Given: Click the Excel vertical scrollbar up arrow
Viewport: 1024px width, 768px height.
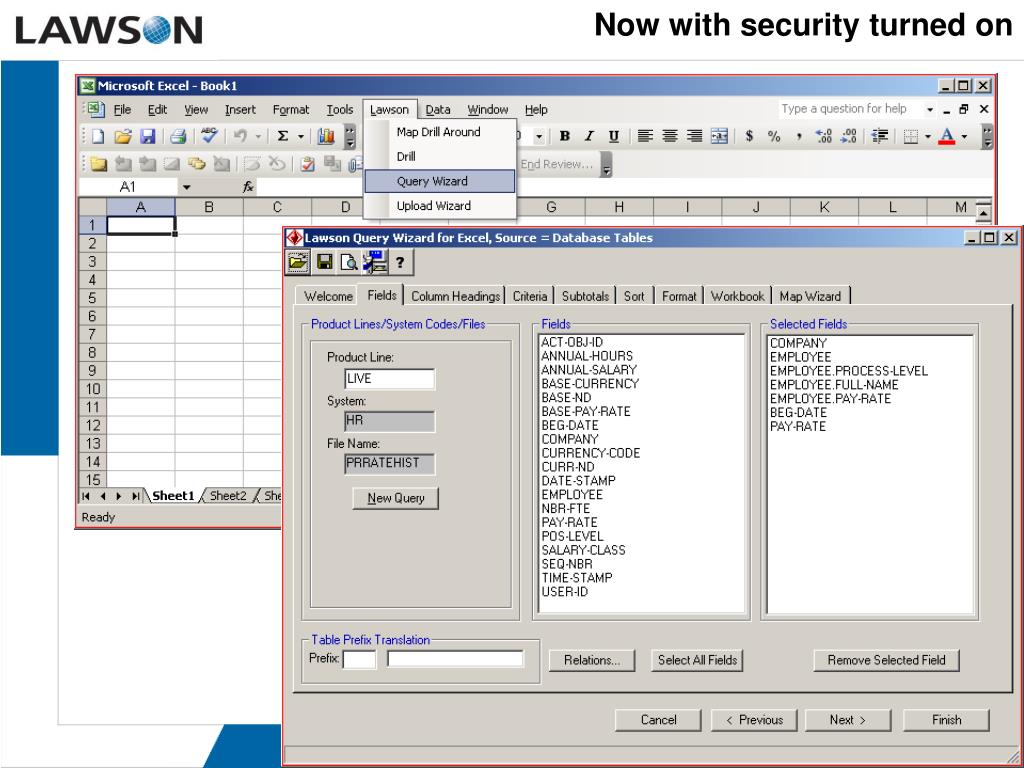Looking at the screenshot, I should (984, 212).
